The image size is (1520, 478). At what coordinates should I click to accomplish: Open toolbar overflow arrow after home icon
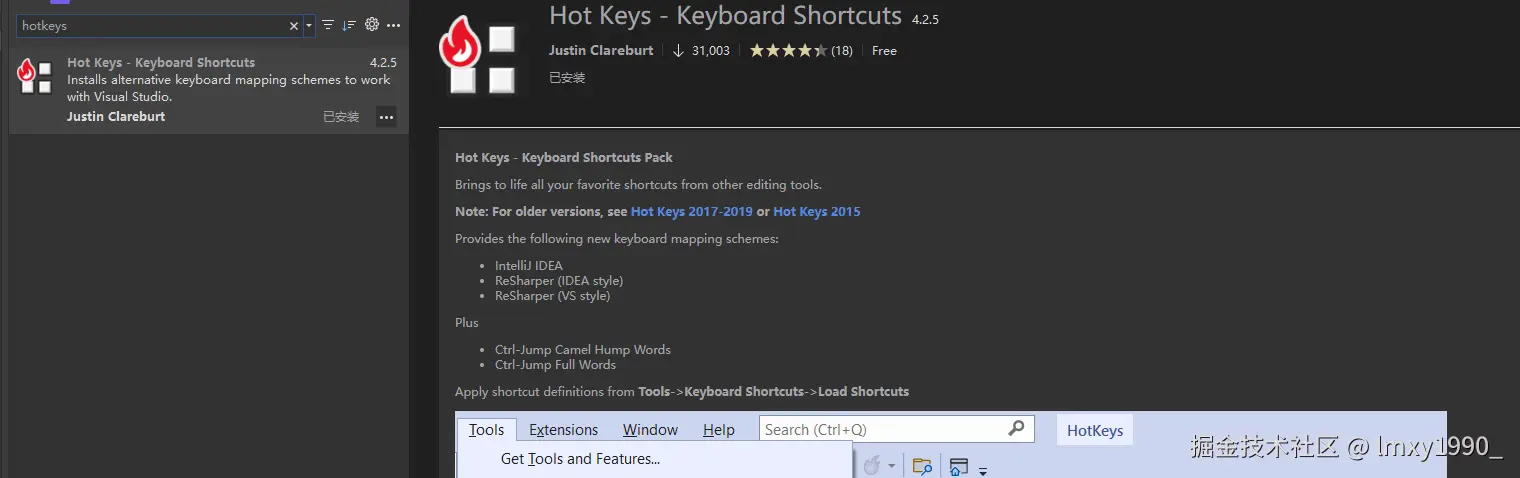[983, 471]
